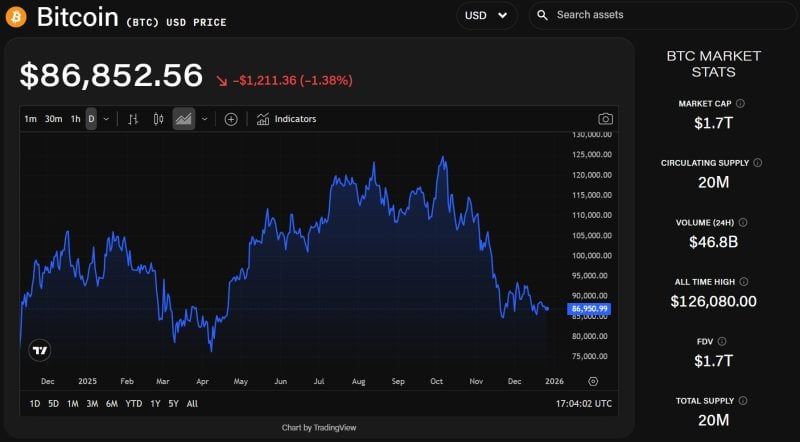Expand the time interval dropdown arrow
Viewport: 800px width, 442px height.
(106, 119)
